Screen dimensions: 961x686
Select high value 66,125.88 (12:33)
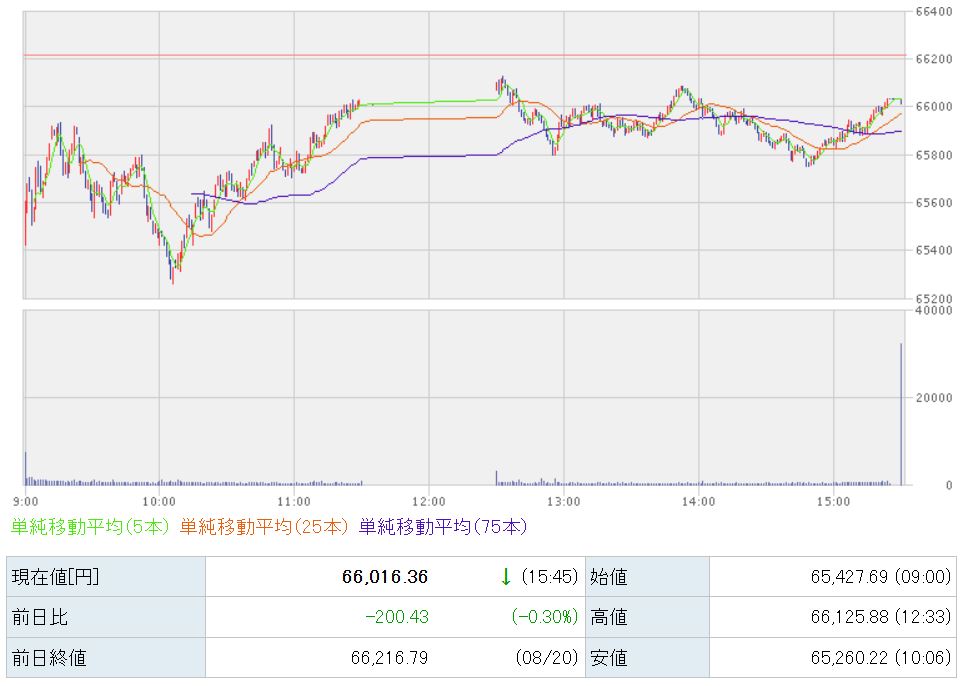881,617
